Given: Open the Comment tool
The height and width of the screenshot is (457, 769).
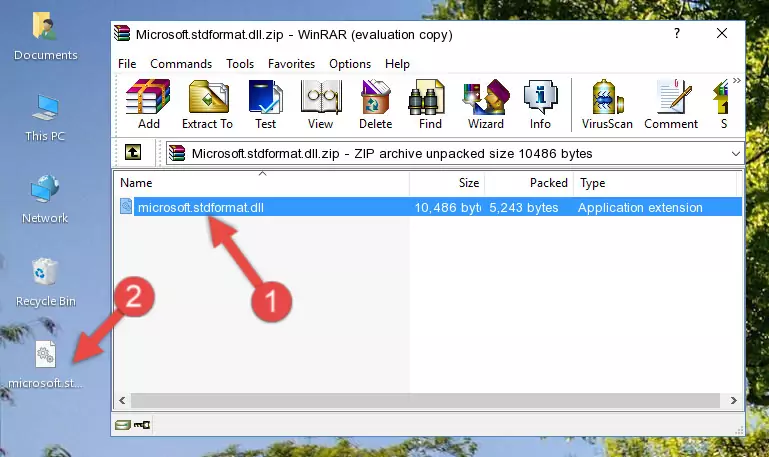Looking at the screenshot, I should coord(671,104).
